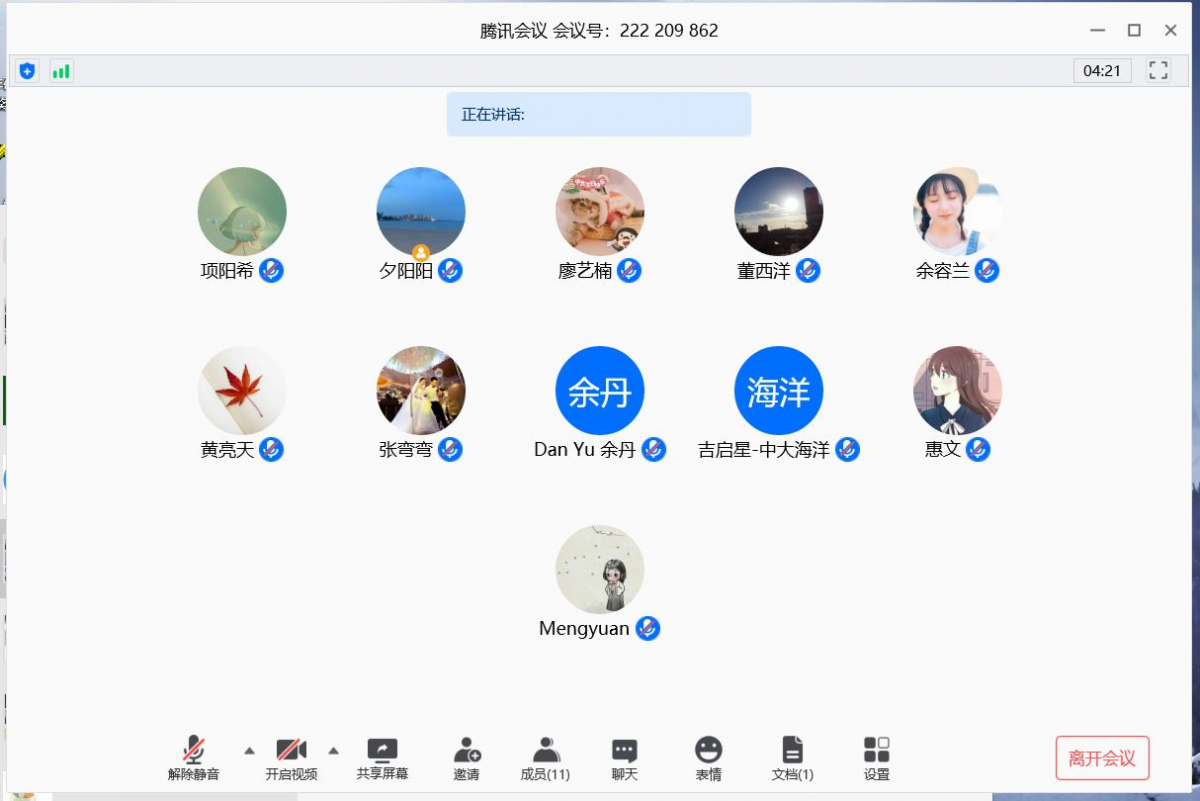Toggle mute on 项阳希's microphone icon
Screen dimensions: 1200x801
click(269, 270)
